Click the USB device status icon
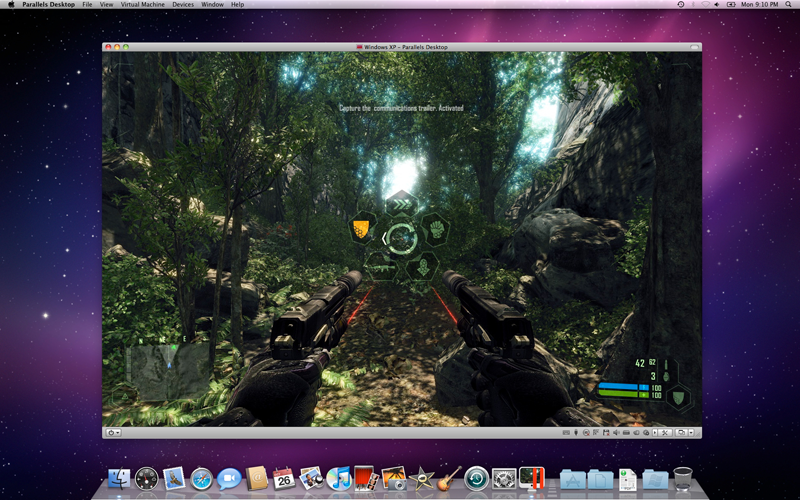Screen dimensions: 800x500 tap(636, 433)
